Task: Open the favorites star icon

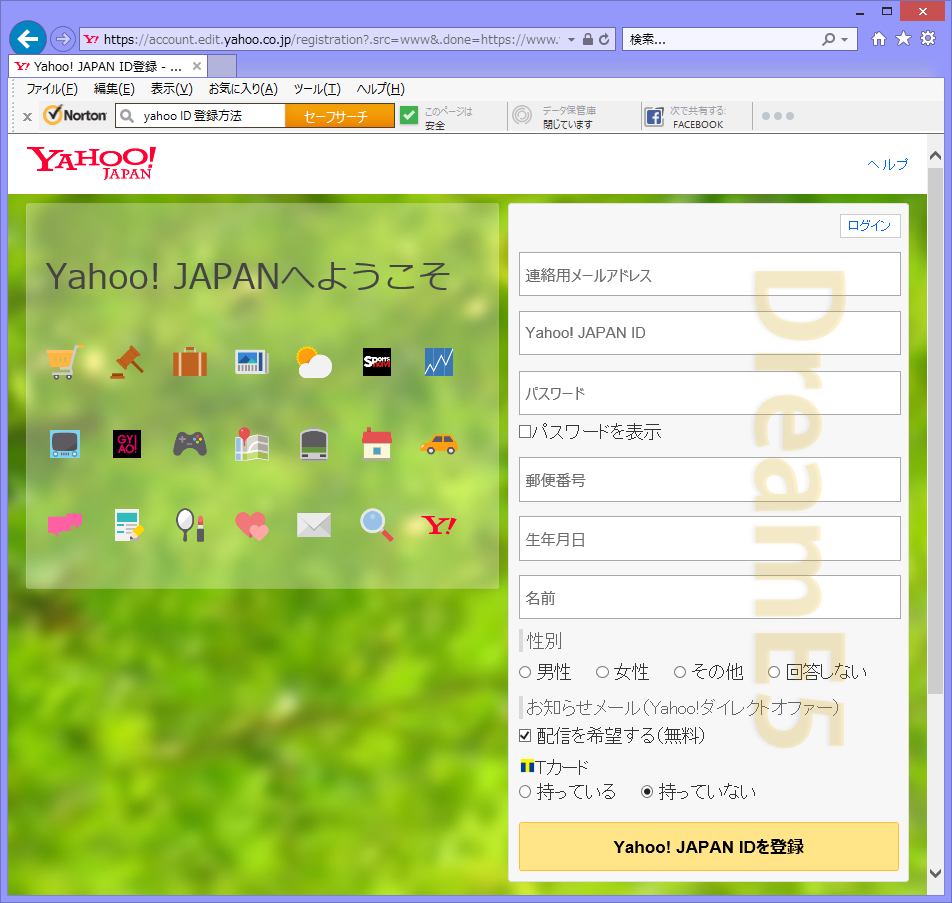Action: (903, 39)
